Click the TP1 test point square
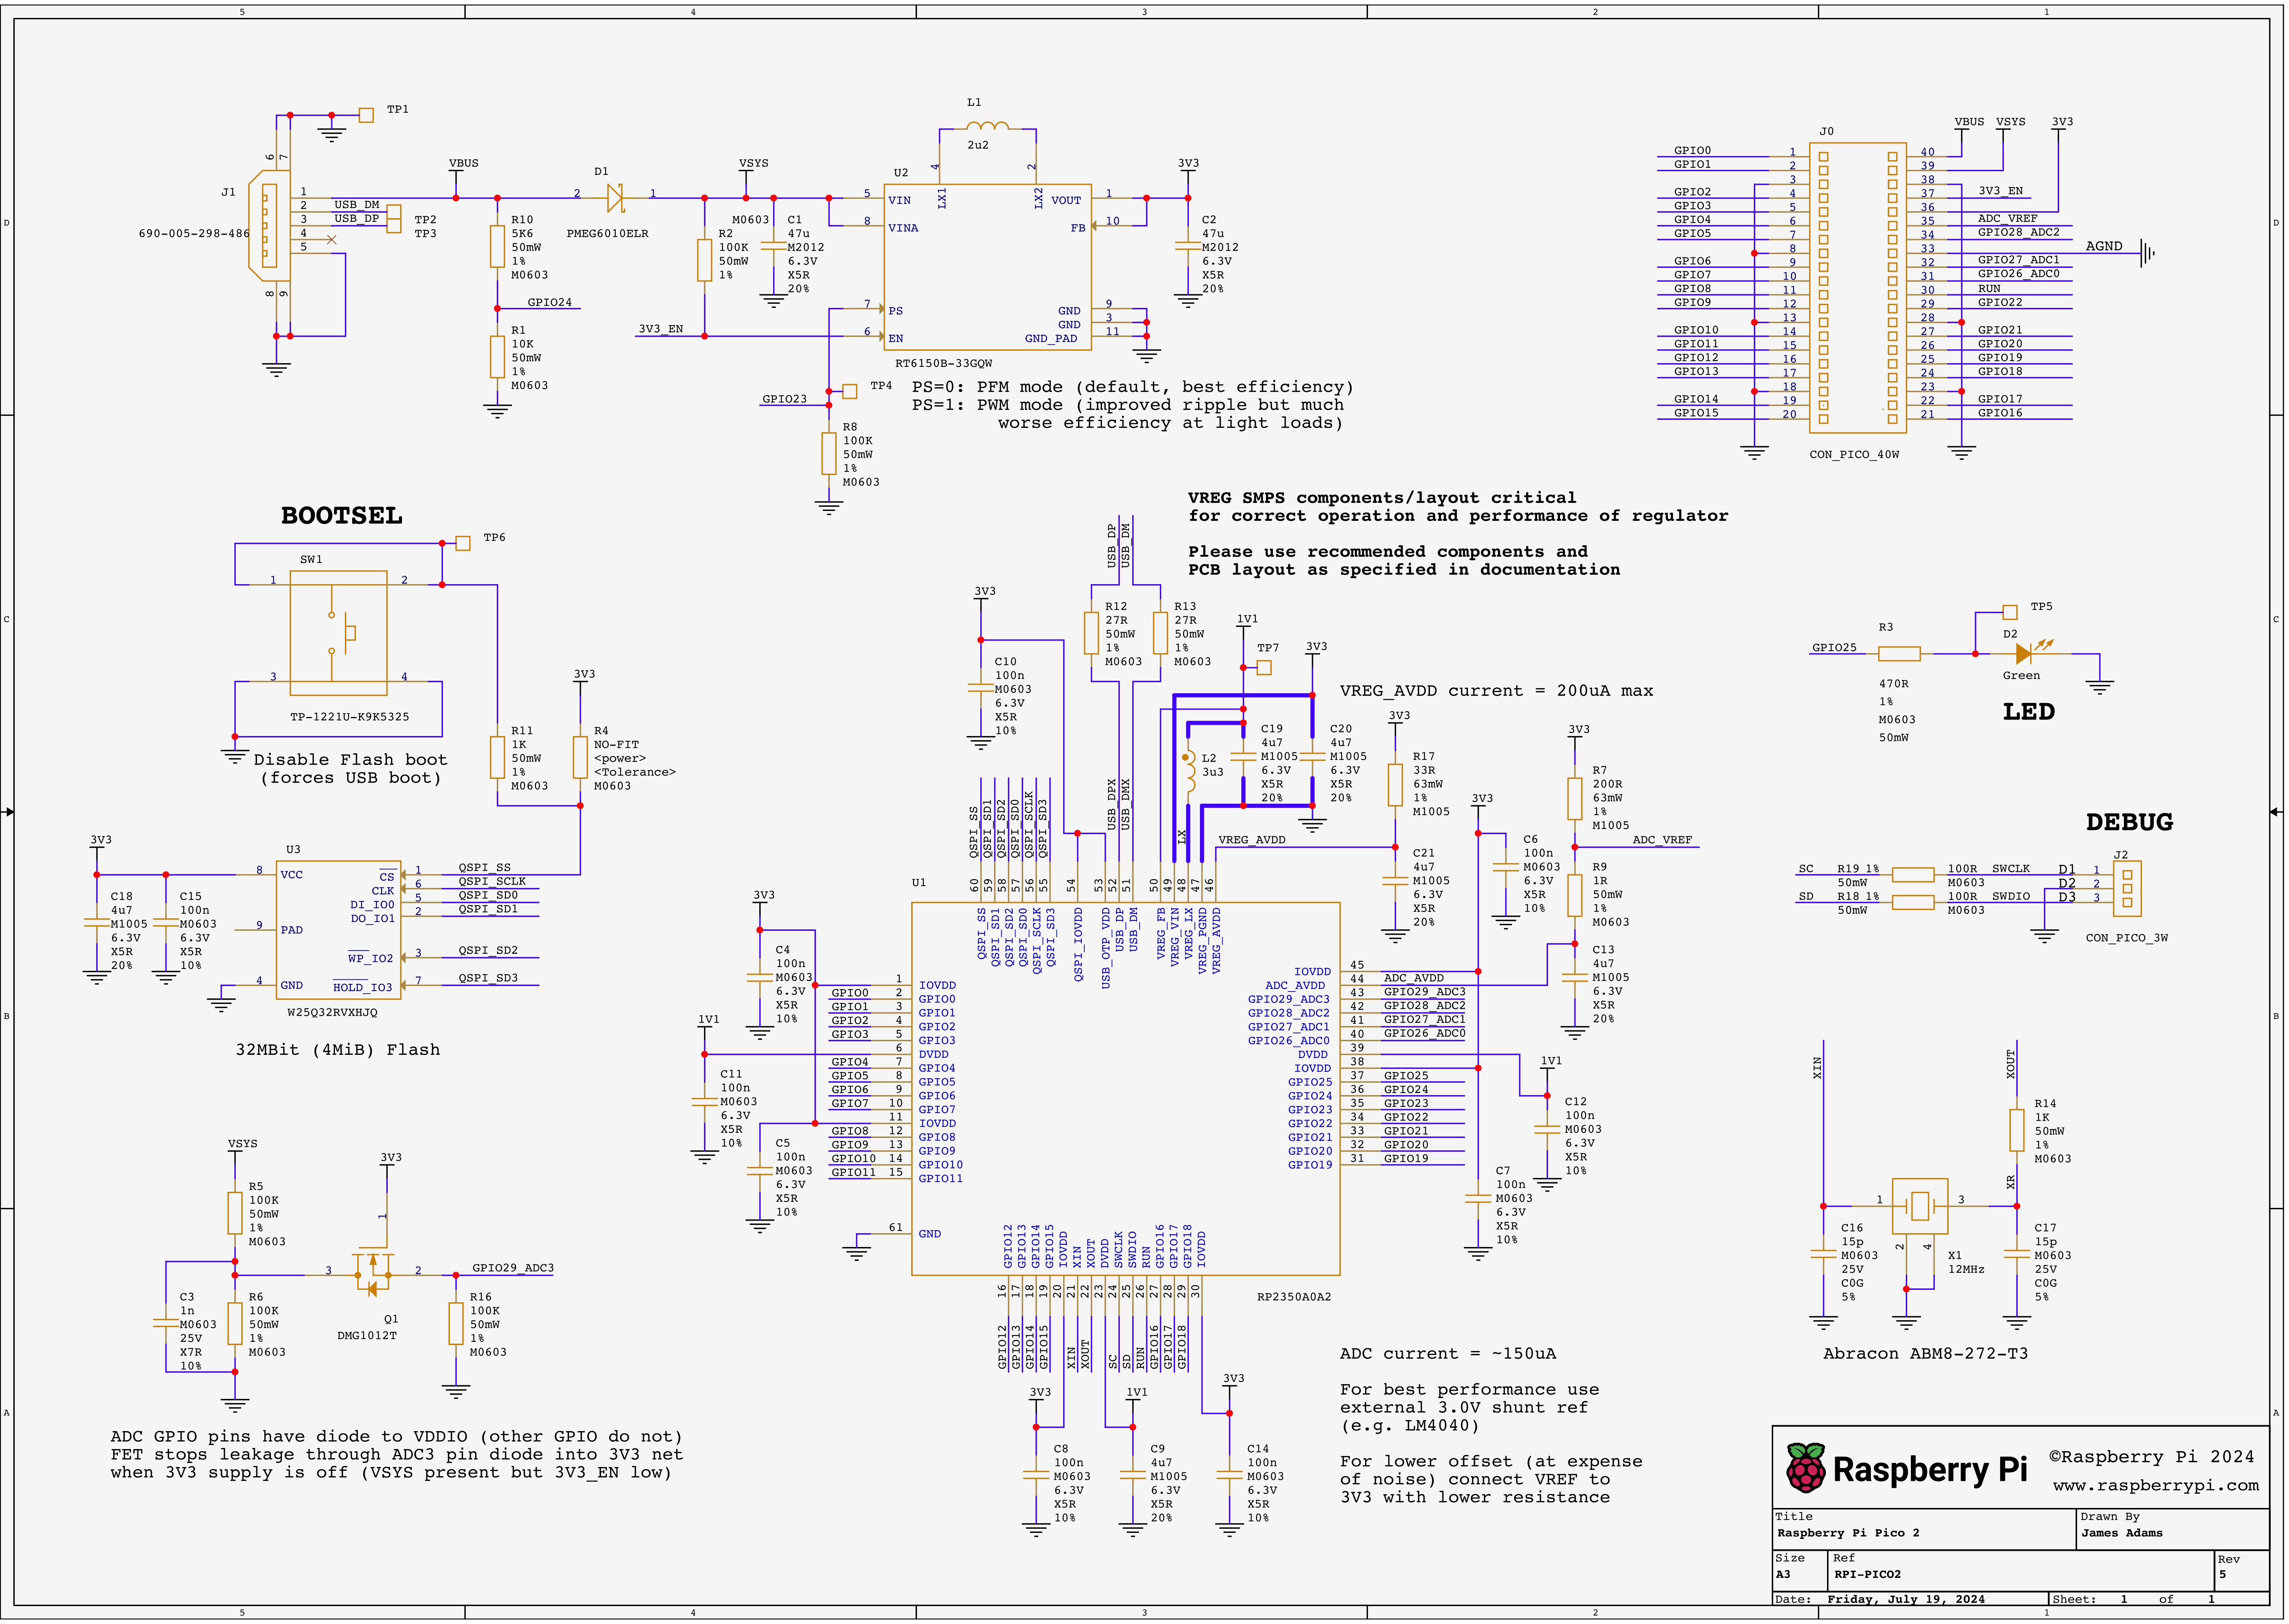 click(x=366, y=115)
